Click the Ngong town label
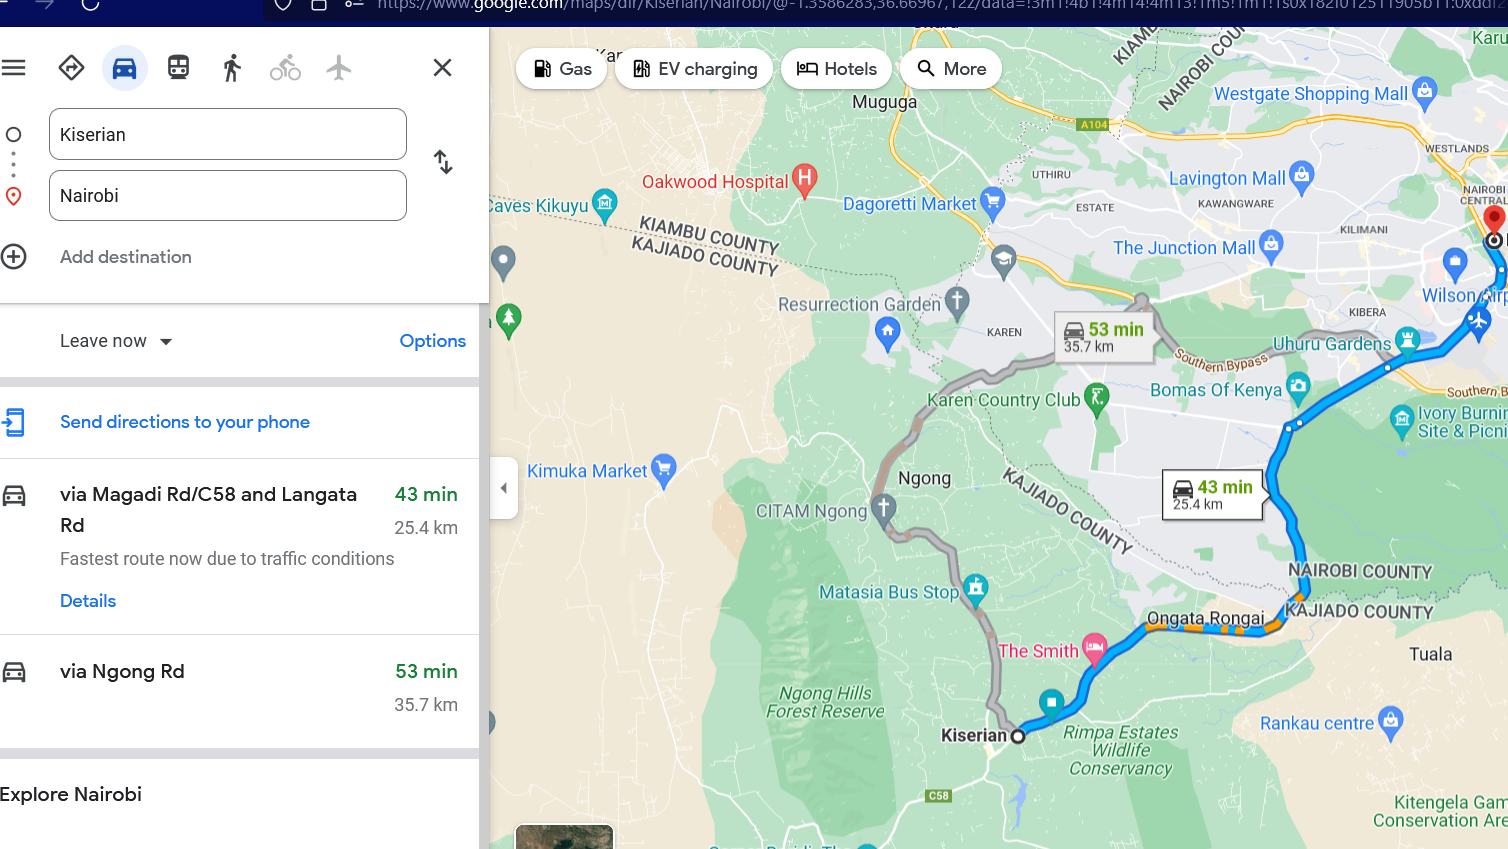Image resolution: width=1508 pixels, height=849 pixels. pyautogui.click(x=924, y=478)
